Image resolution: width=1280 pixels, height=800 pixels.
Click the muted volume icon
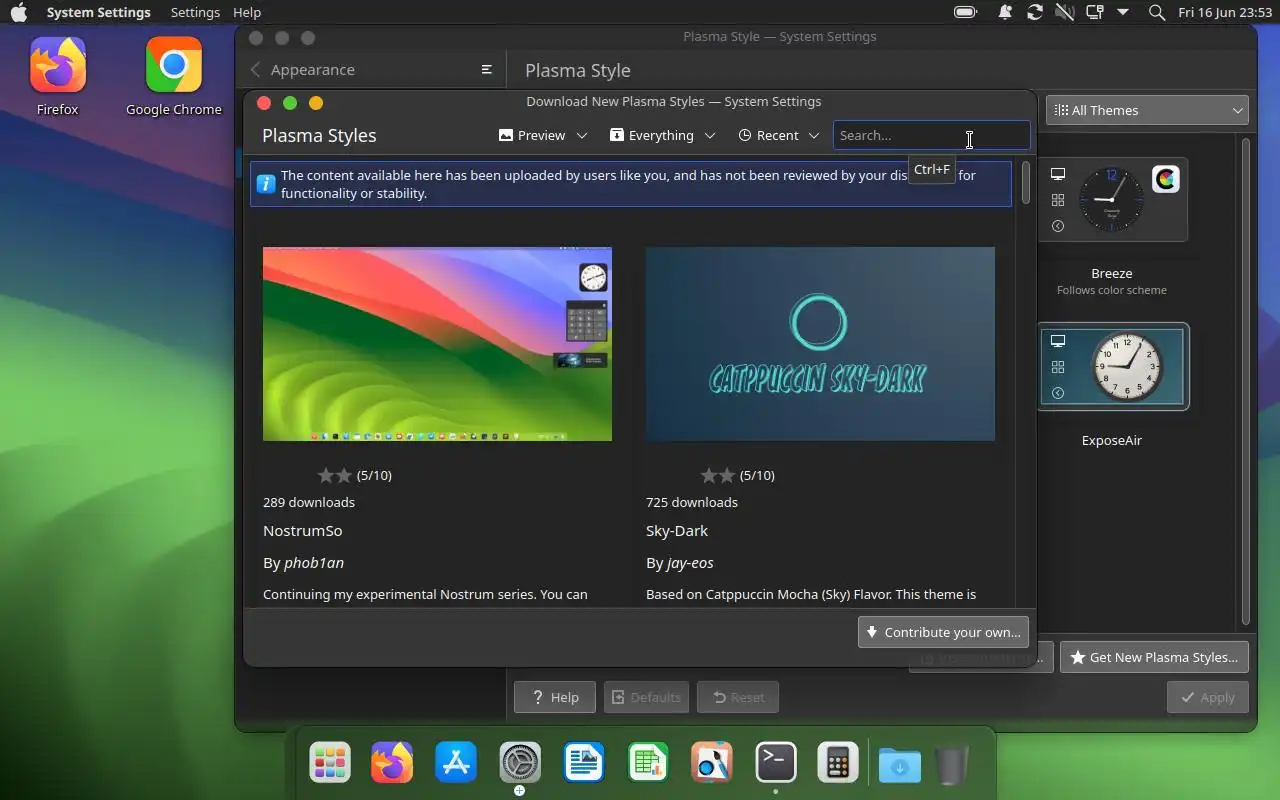click(x=1065, y=12)
